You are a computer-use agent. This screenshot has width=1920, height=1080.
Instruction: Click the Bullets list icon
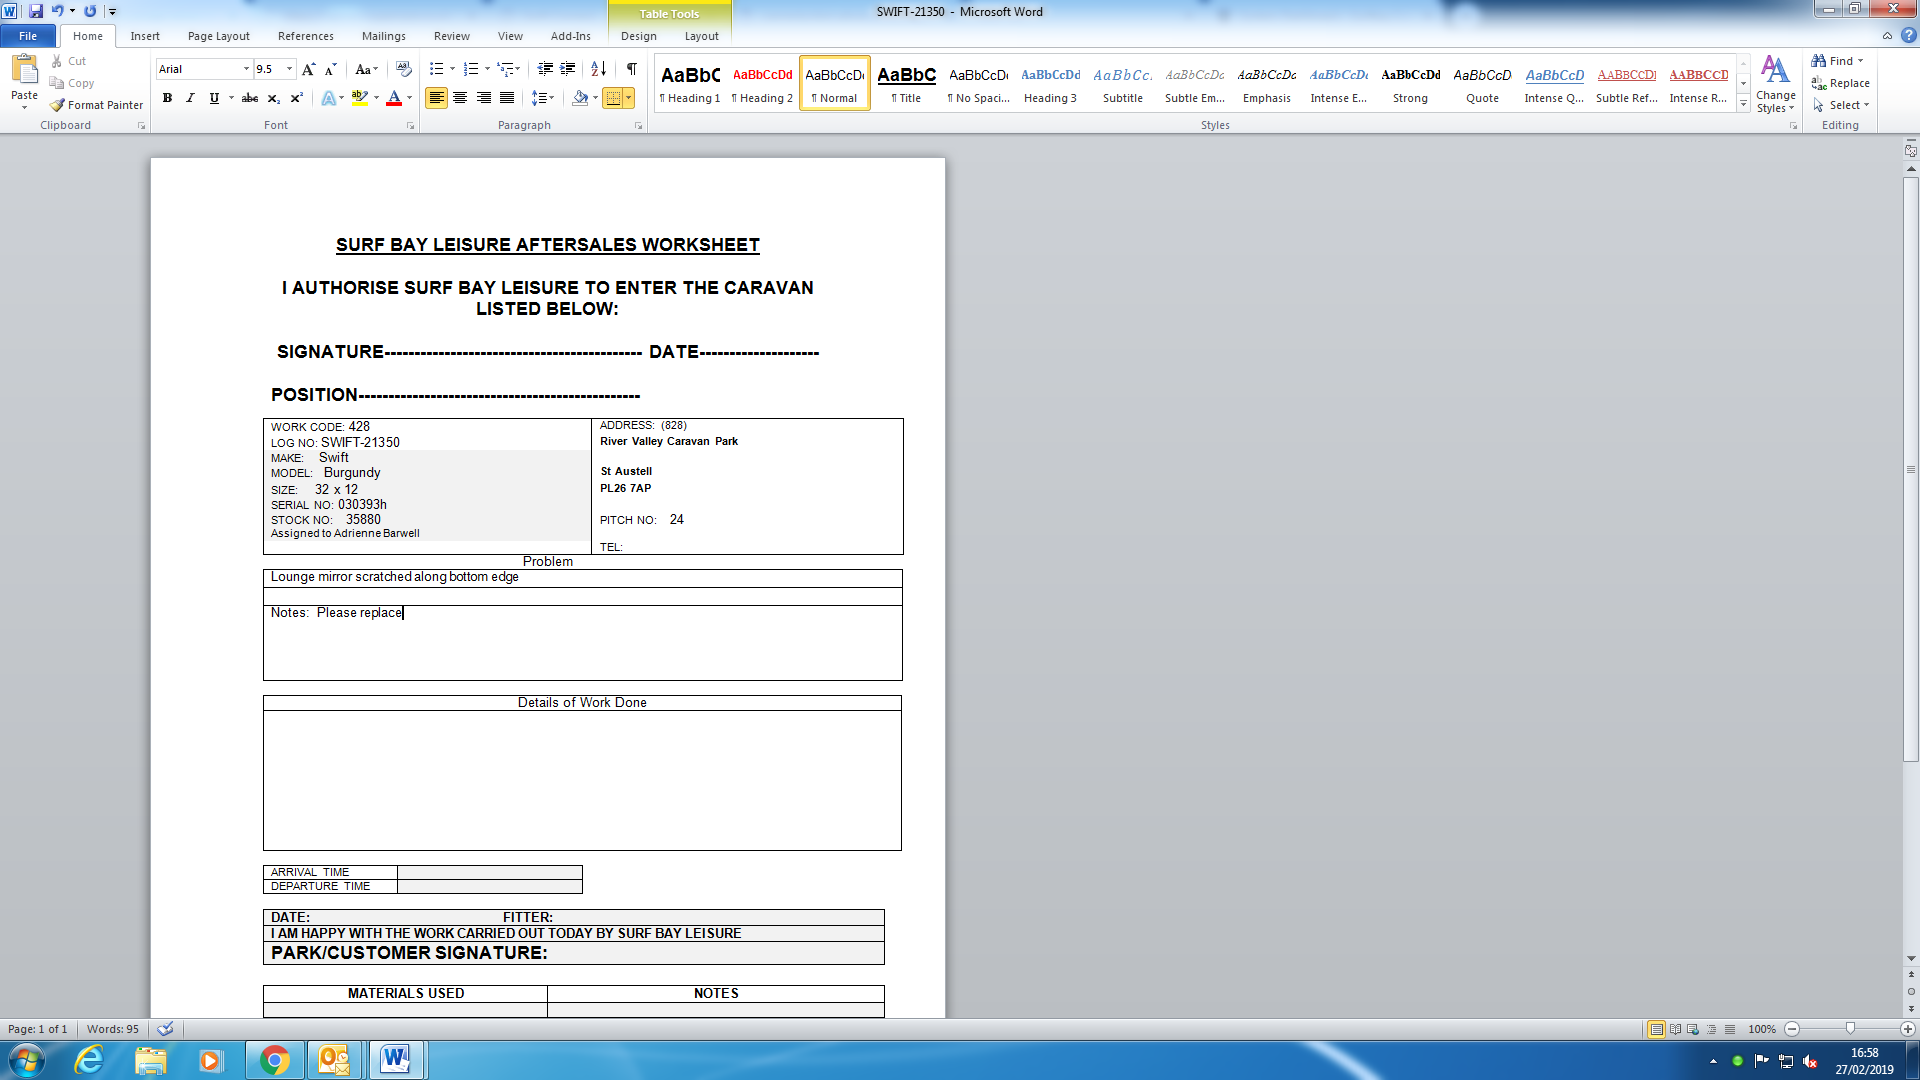(x=436, y=69)
